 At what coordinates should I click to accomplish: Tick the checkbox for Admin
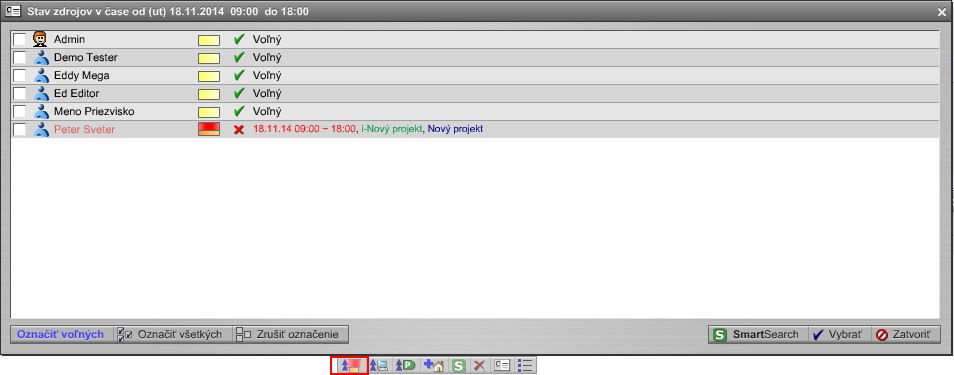tap(20, 40)
